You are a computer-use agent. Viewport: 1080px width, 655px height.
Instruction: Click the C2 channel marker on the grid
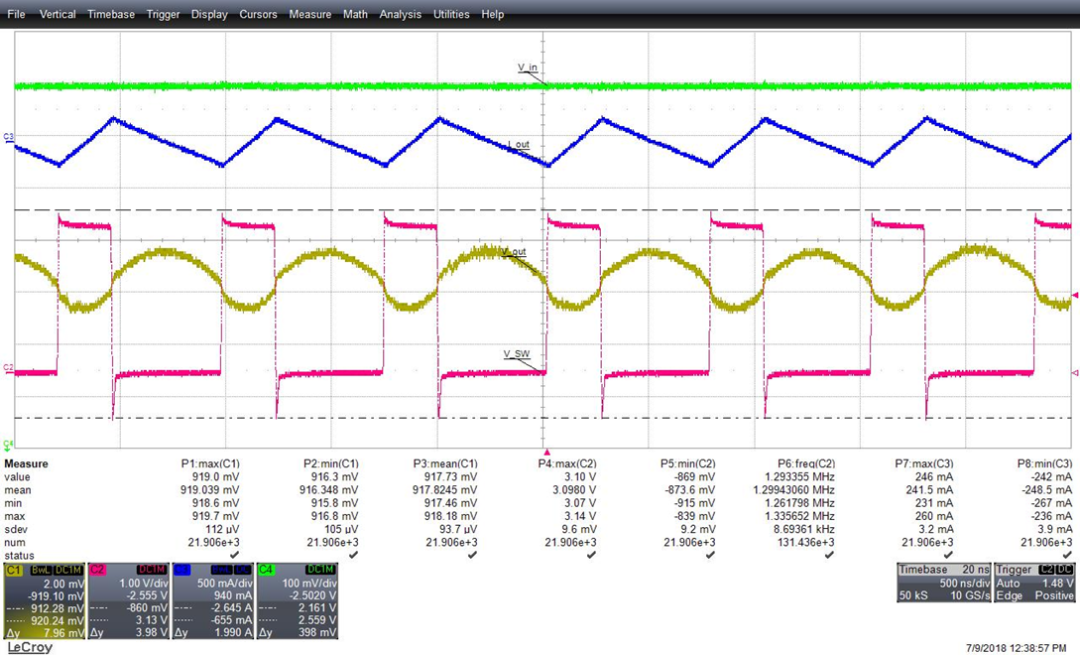click(x=8, y=368)
